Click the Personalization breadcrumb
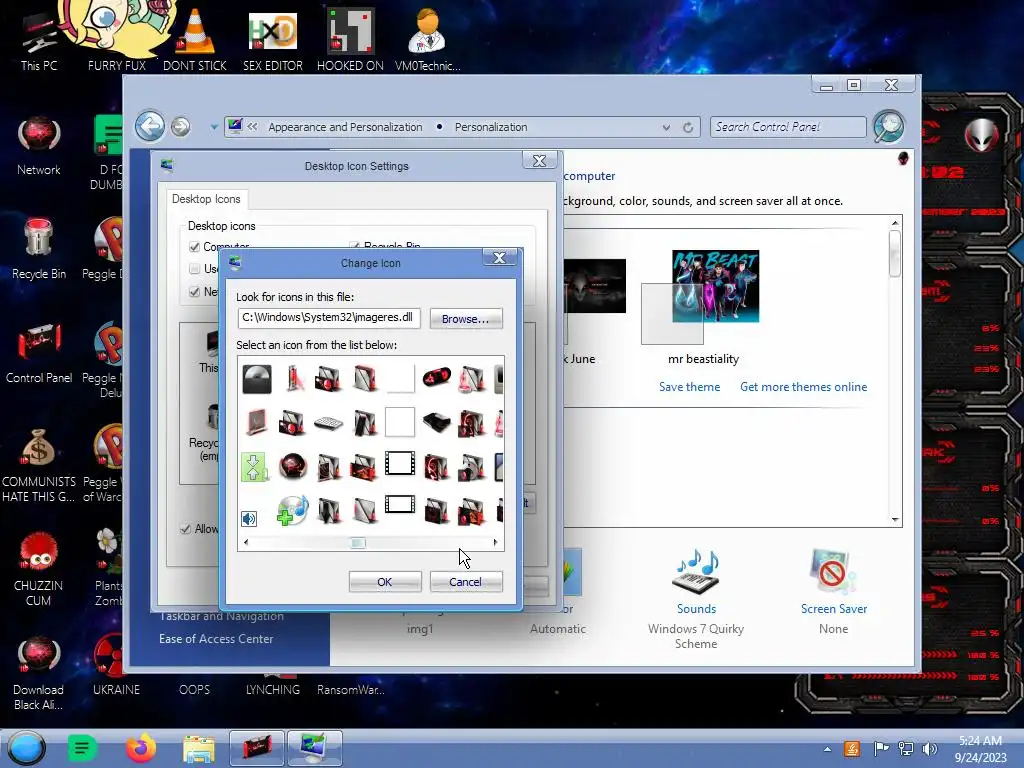The image size is (1024, 768). click(x=491, y=127)
